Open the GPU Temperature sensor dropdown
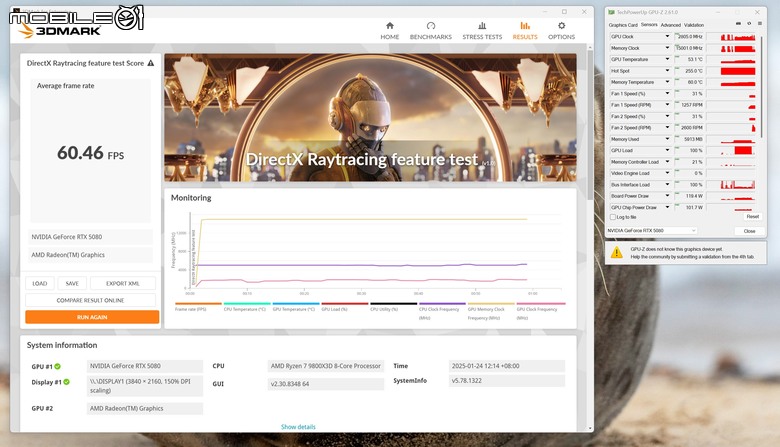Viewport: 780px width, 447px height. coord(667,60)
